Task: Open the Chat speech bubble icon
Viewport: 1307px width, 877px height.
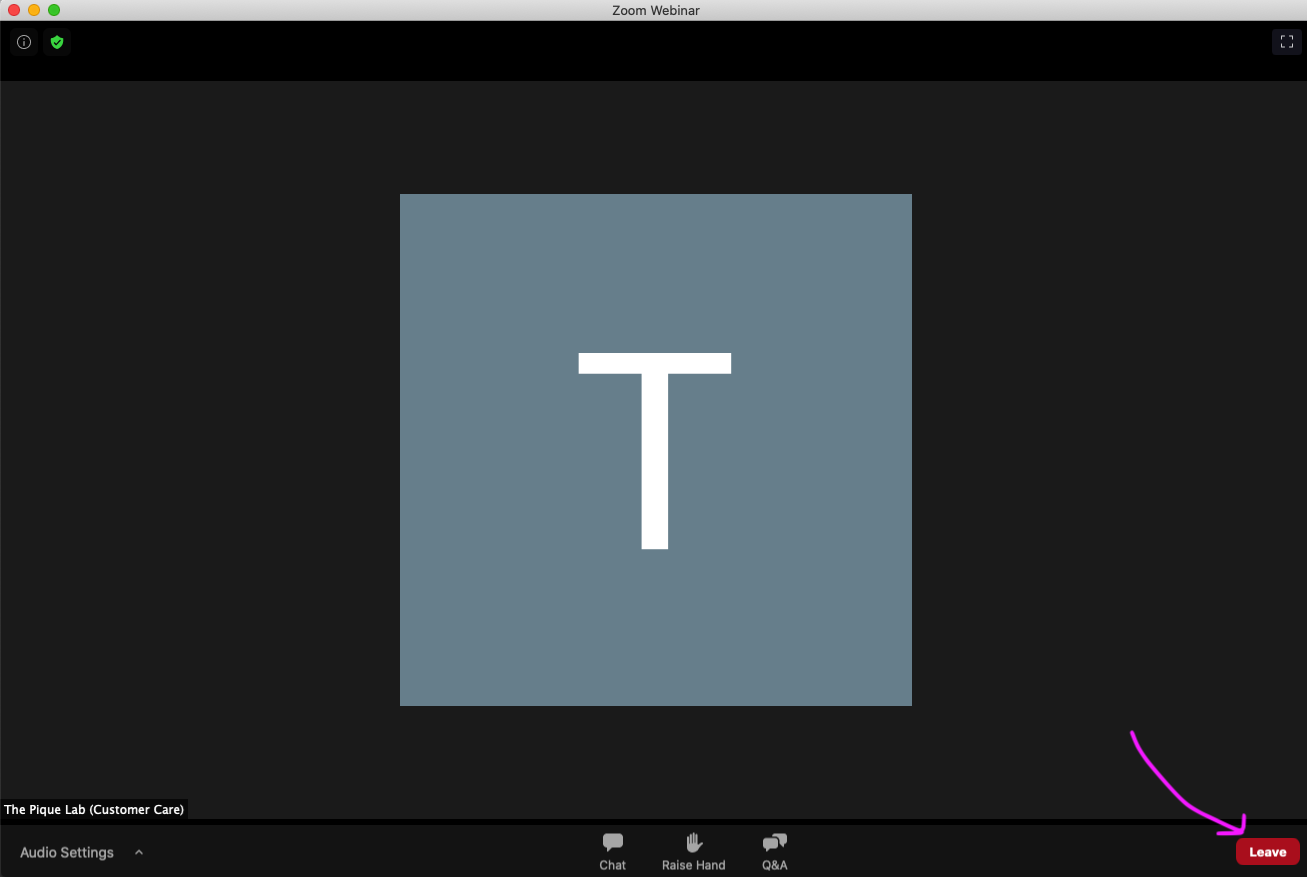Action: click(x=613, y=842)
